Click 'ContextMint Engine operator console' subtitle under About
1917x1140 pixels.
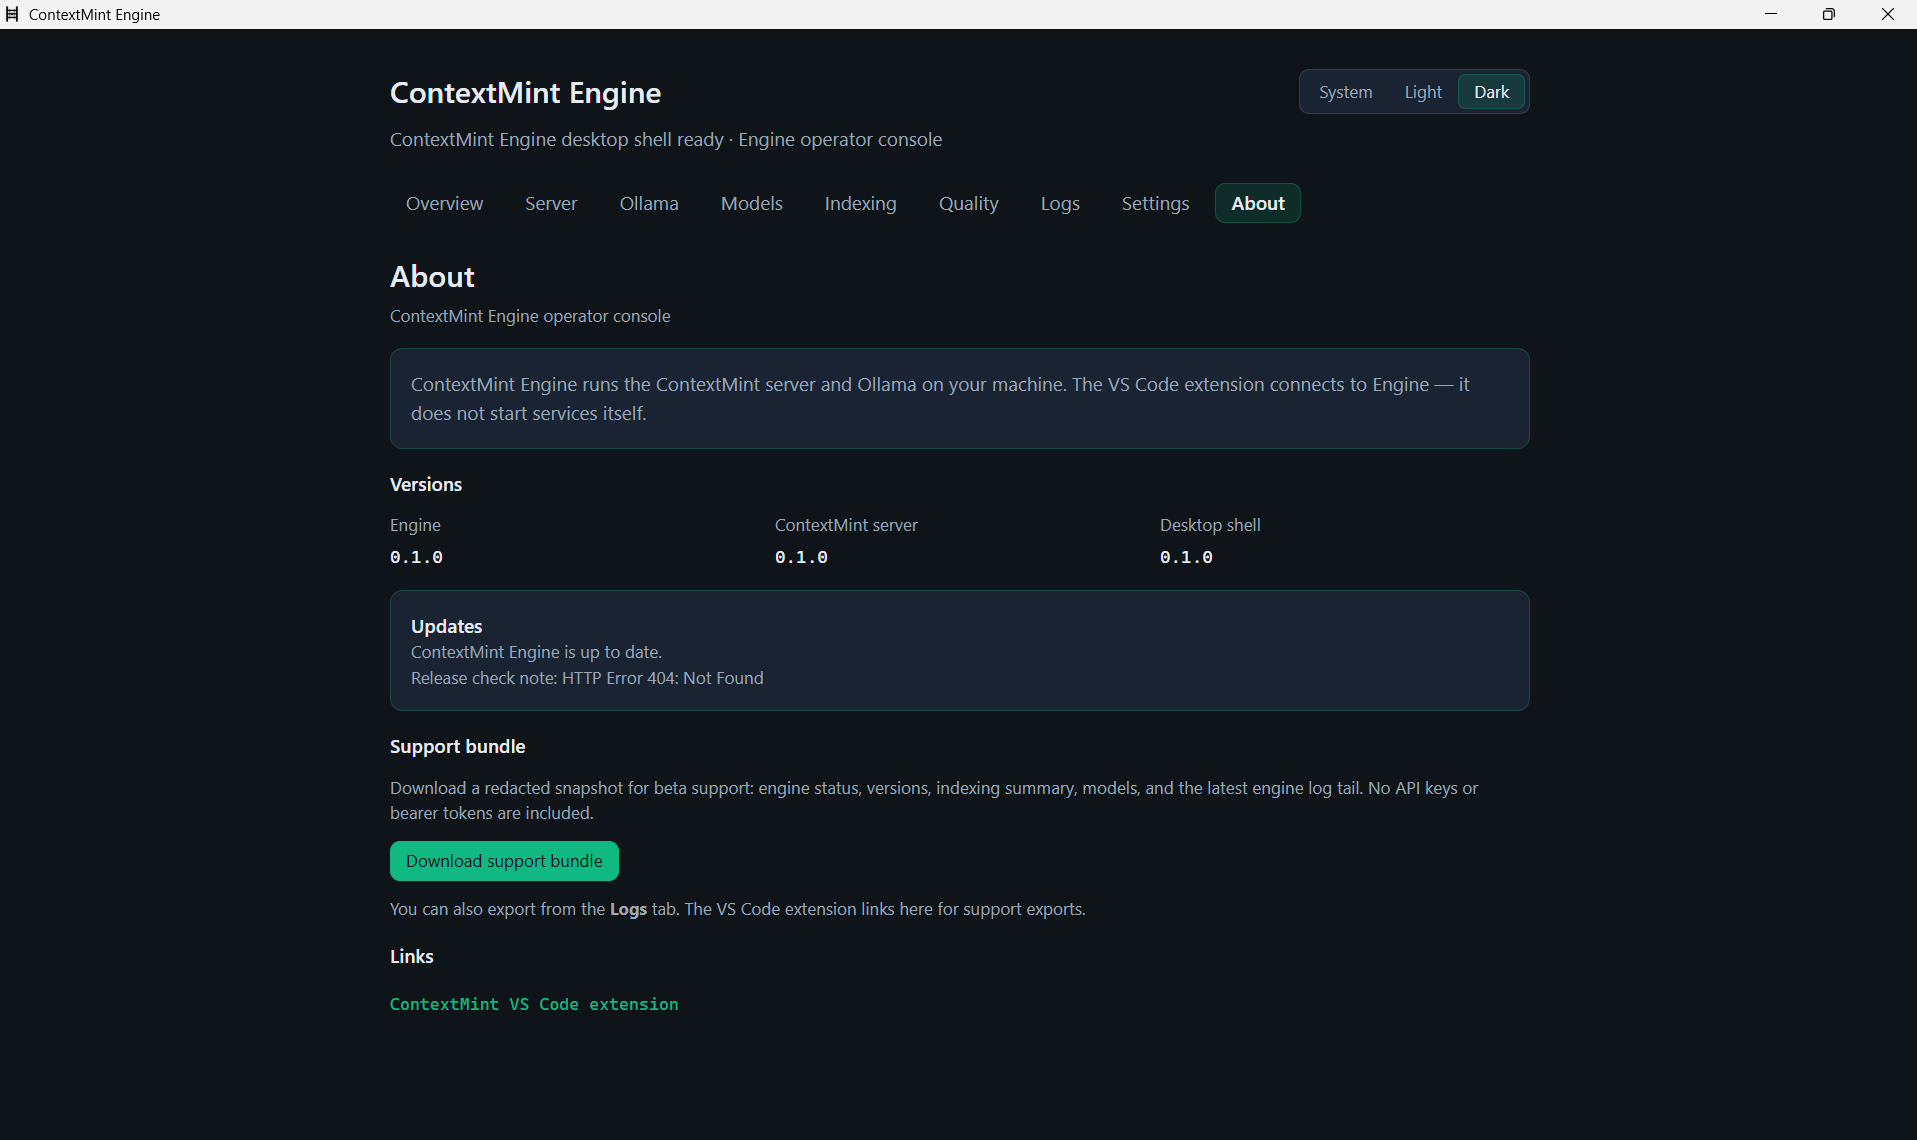[530, 316]
